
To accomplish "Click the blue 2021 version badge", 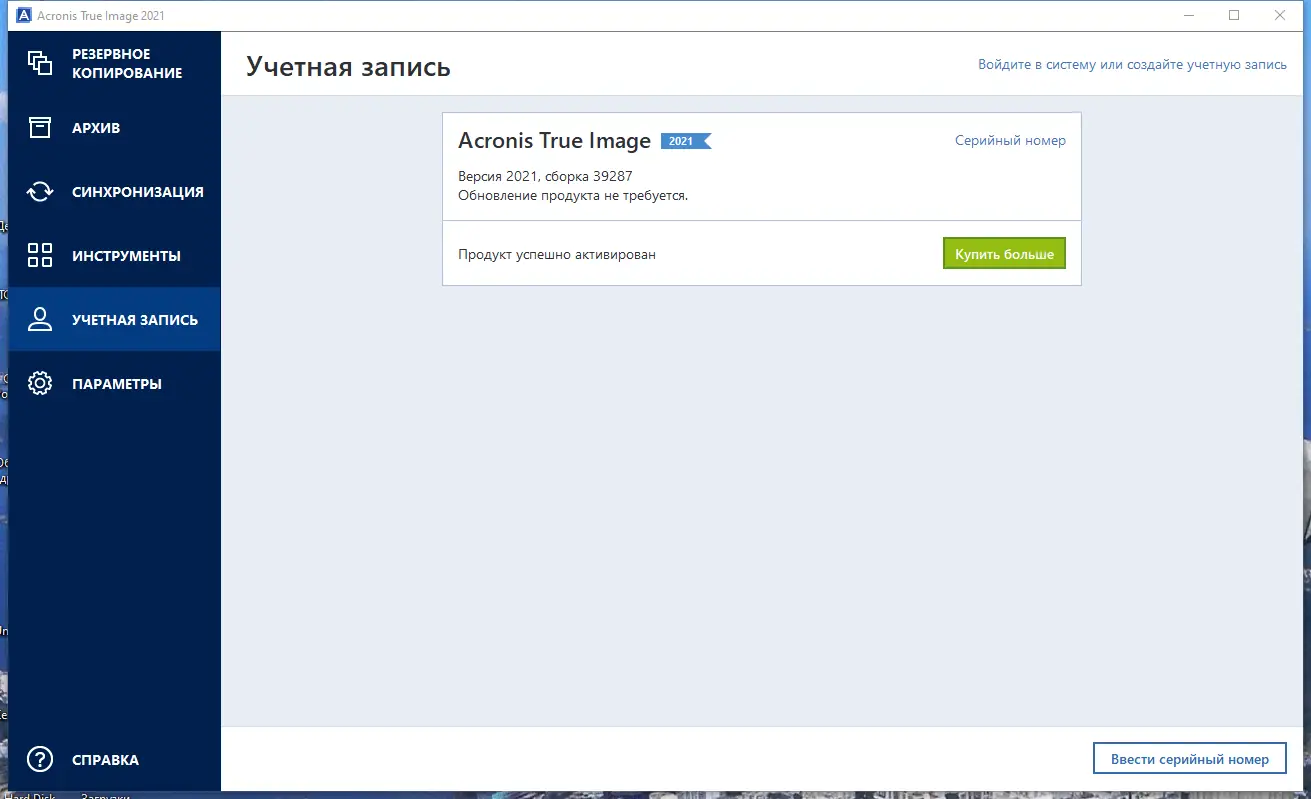I will coord(686,141).
